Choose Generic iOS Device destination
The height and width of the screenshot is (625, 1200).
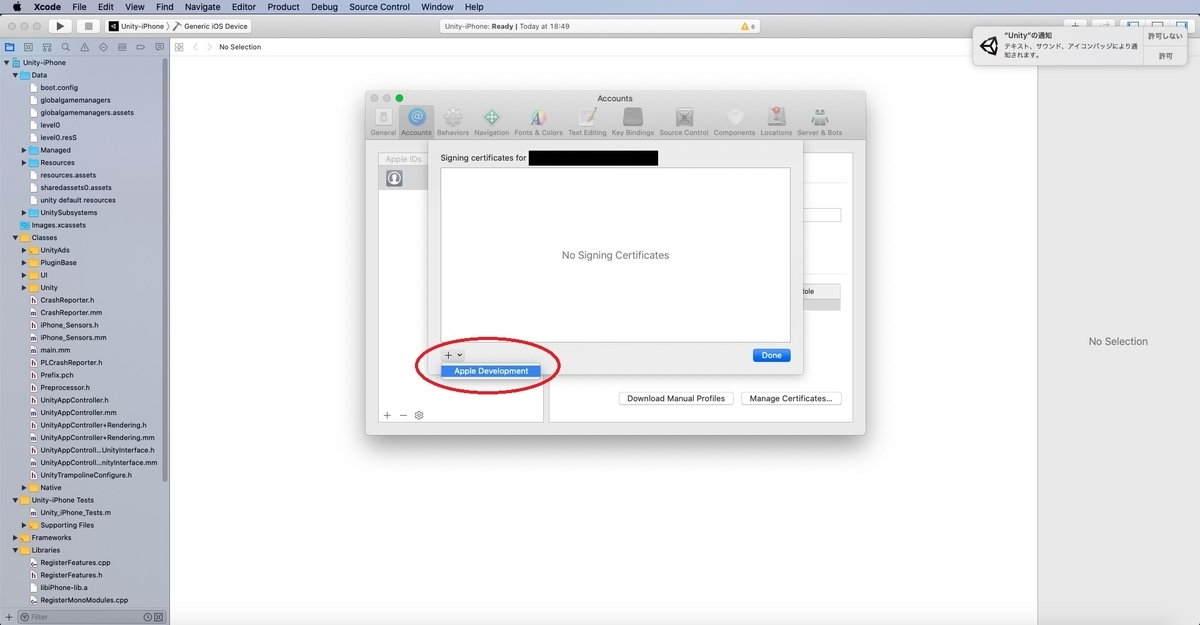210,26
